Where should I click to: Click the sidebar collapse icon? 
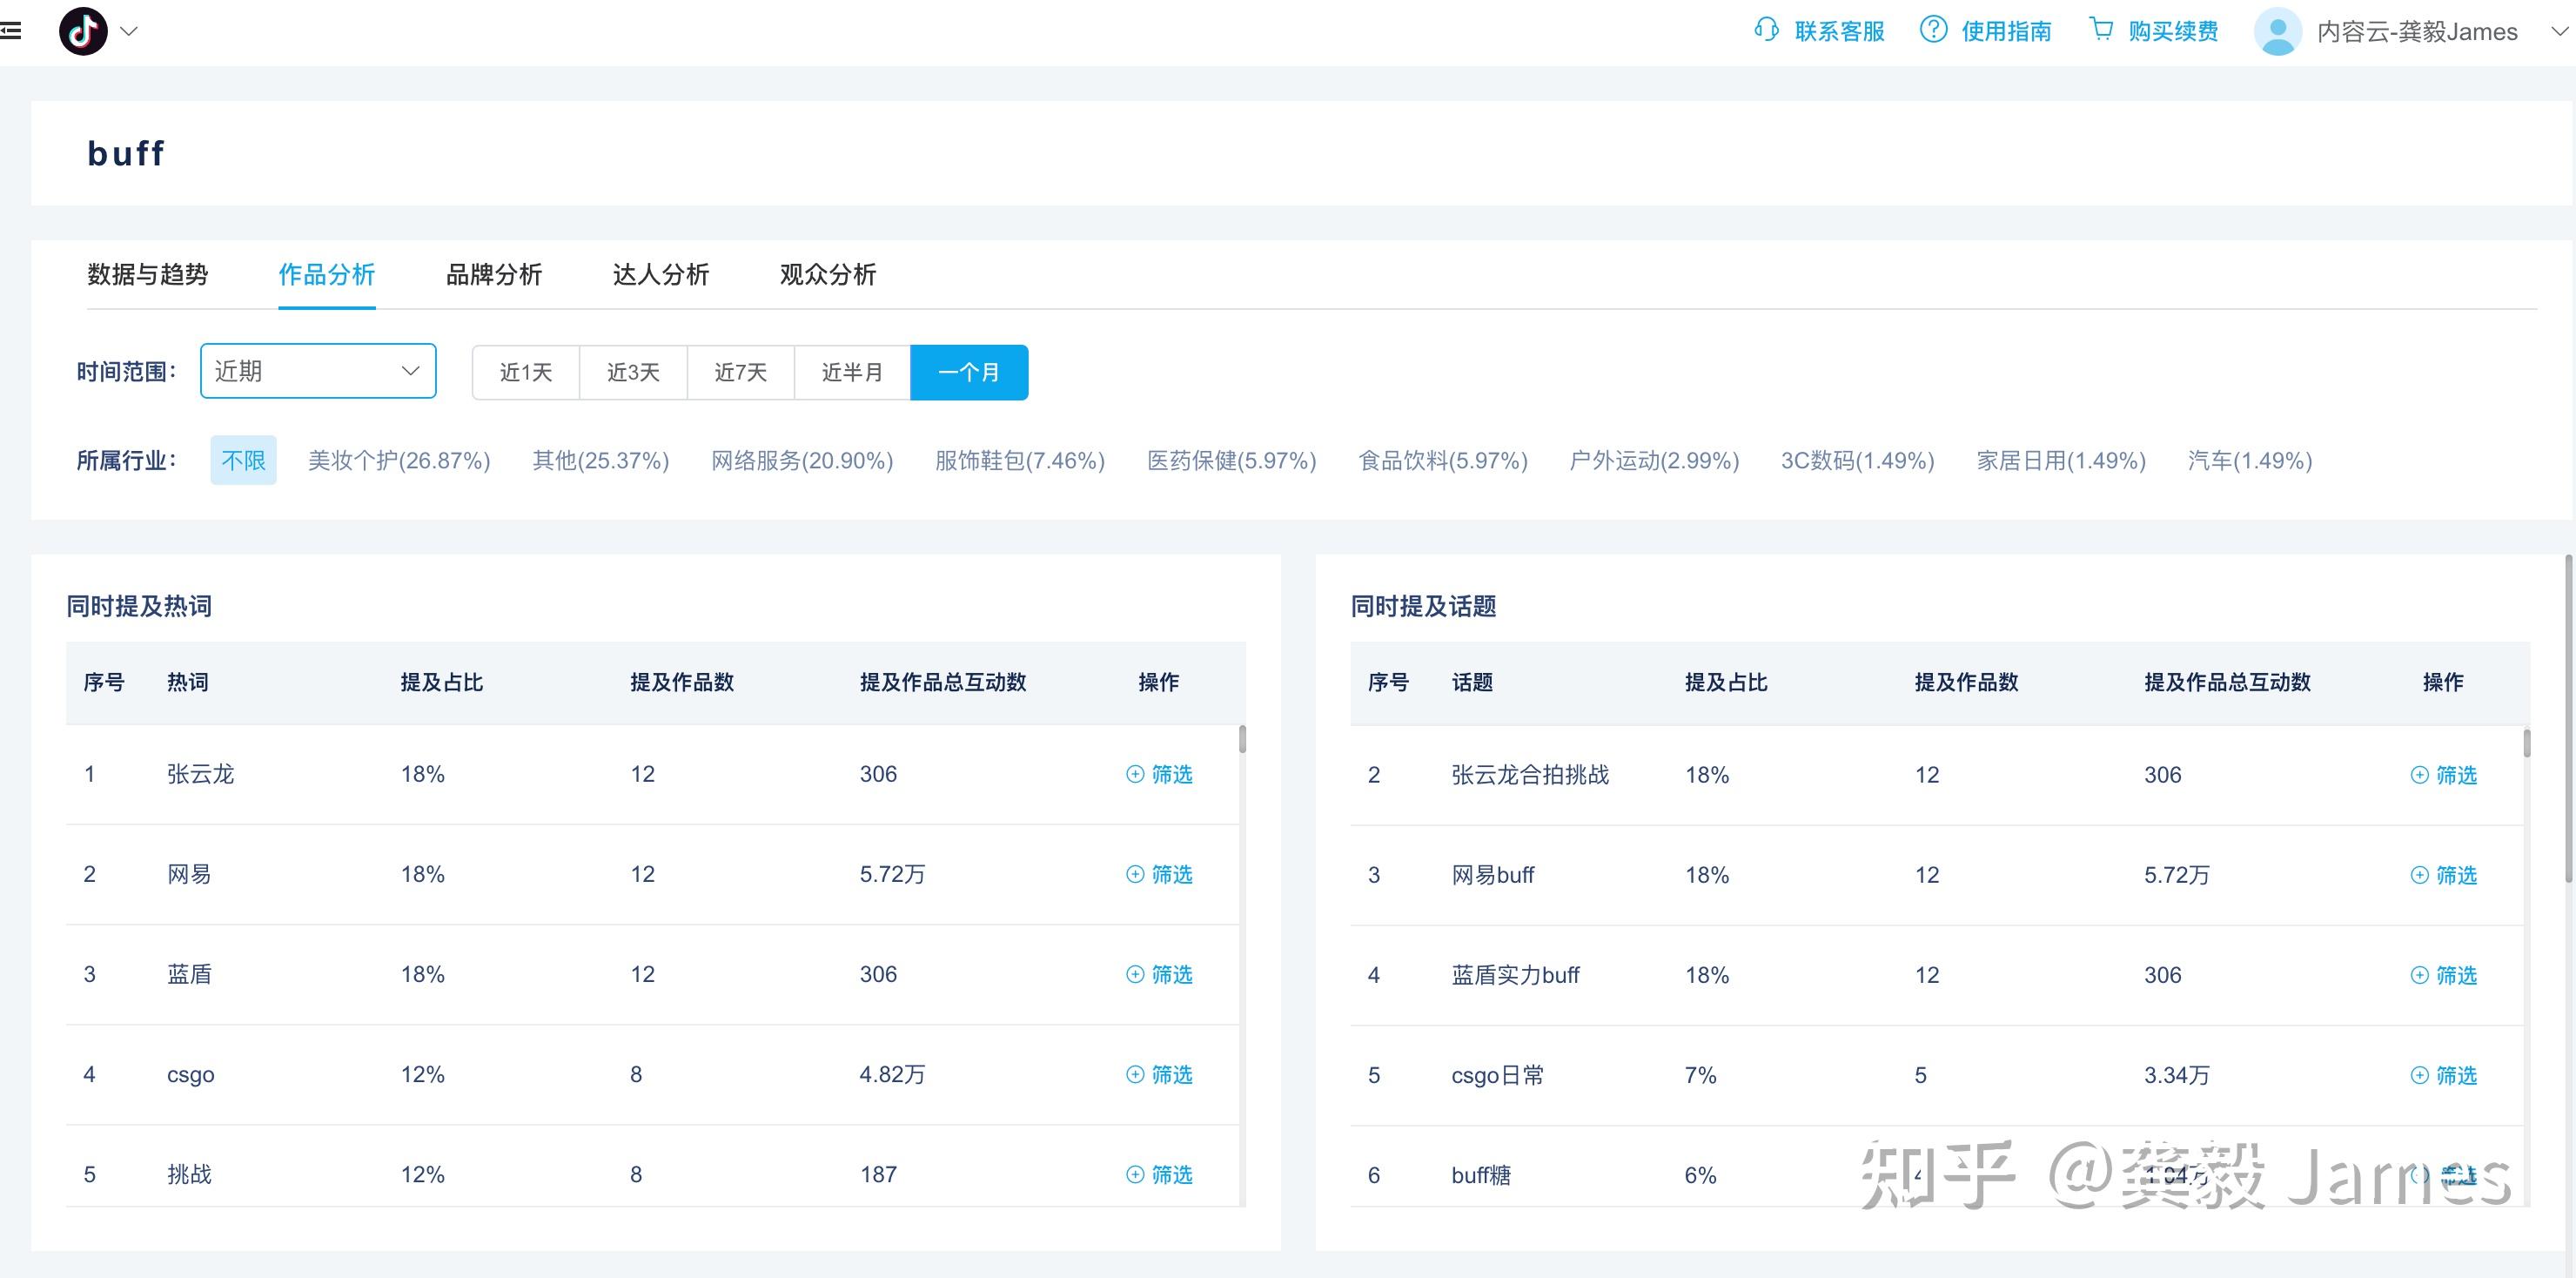(13, 30)
